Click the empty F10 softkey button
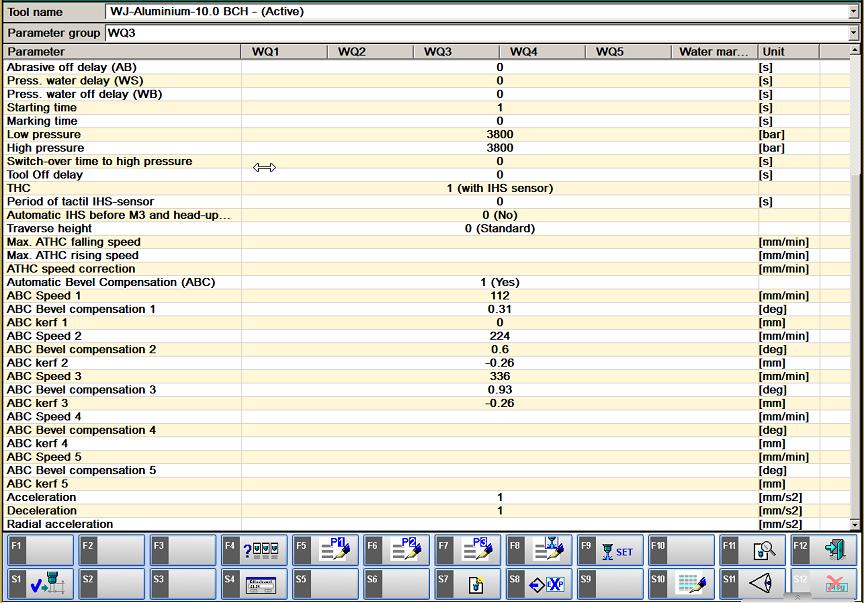Viewport: 864px width, 603px height. tap(682, 550)
